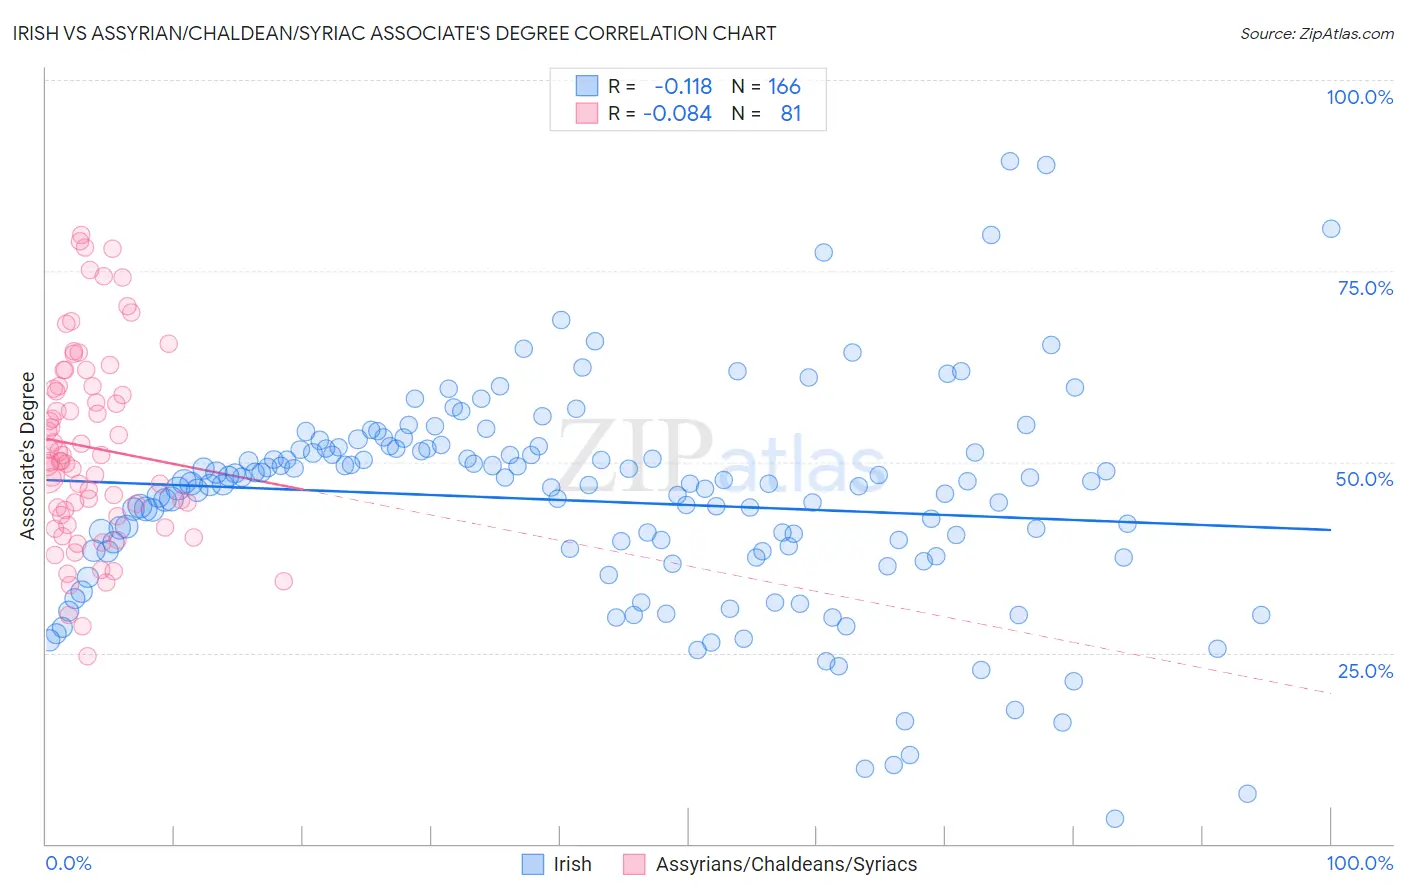Screen dimensions: 1406x892
Task: Open the ZipAtlas.com source link
Action: (x=1317, y=33)
